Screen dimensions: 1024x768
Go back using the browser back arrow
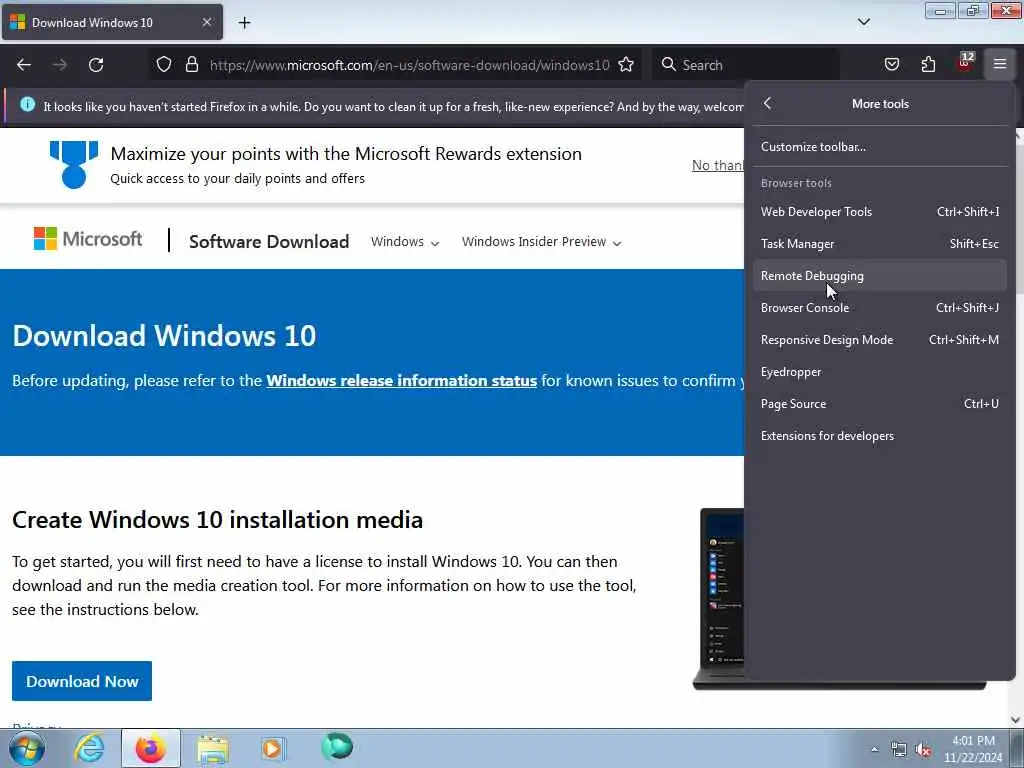pos(24,65)
